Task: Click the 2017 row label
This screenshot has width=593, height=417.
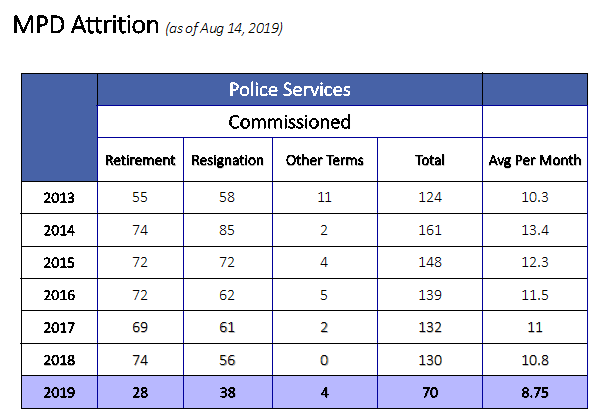Action: click(59, 327)
